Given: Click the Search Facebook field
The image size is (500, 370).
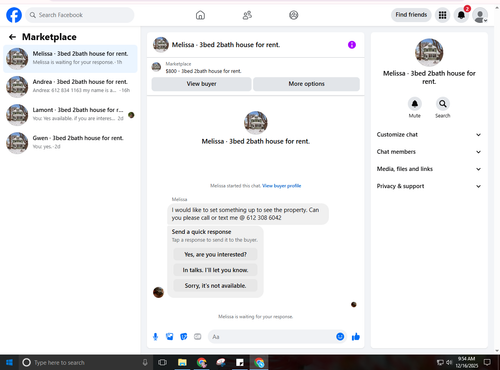Looking at the screenshot, I should (80, 15).
